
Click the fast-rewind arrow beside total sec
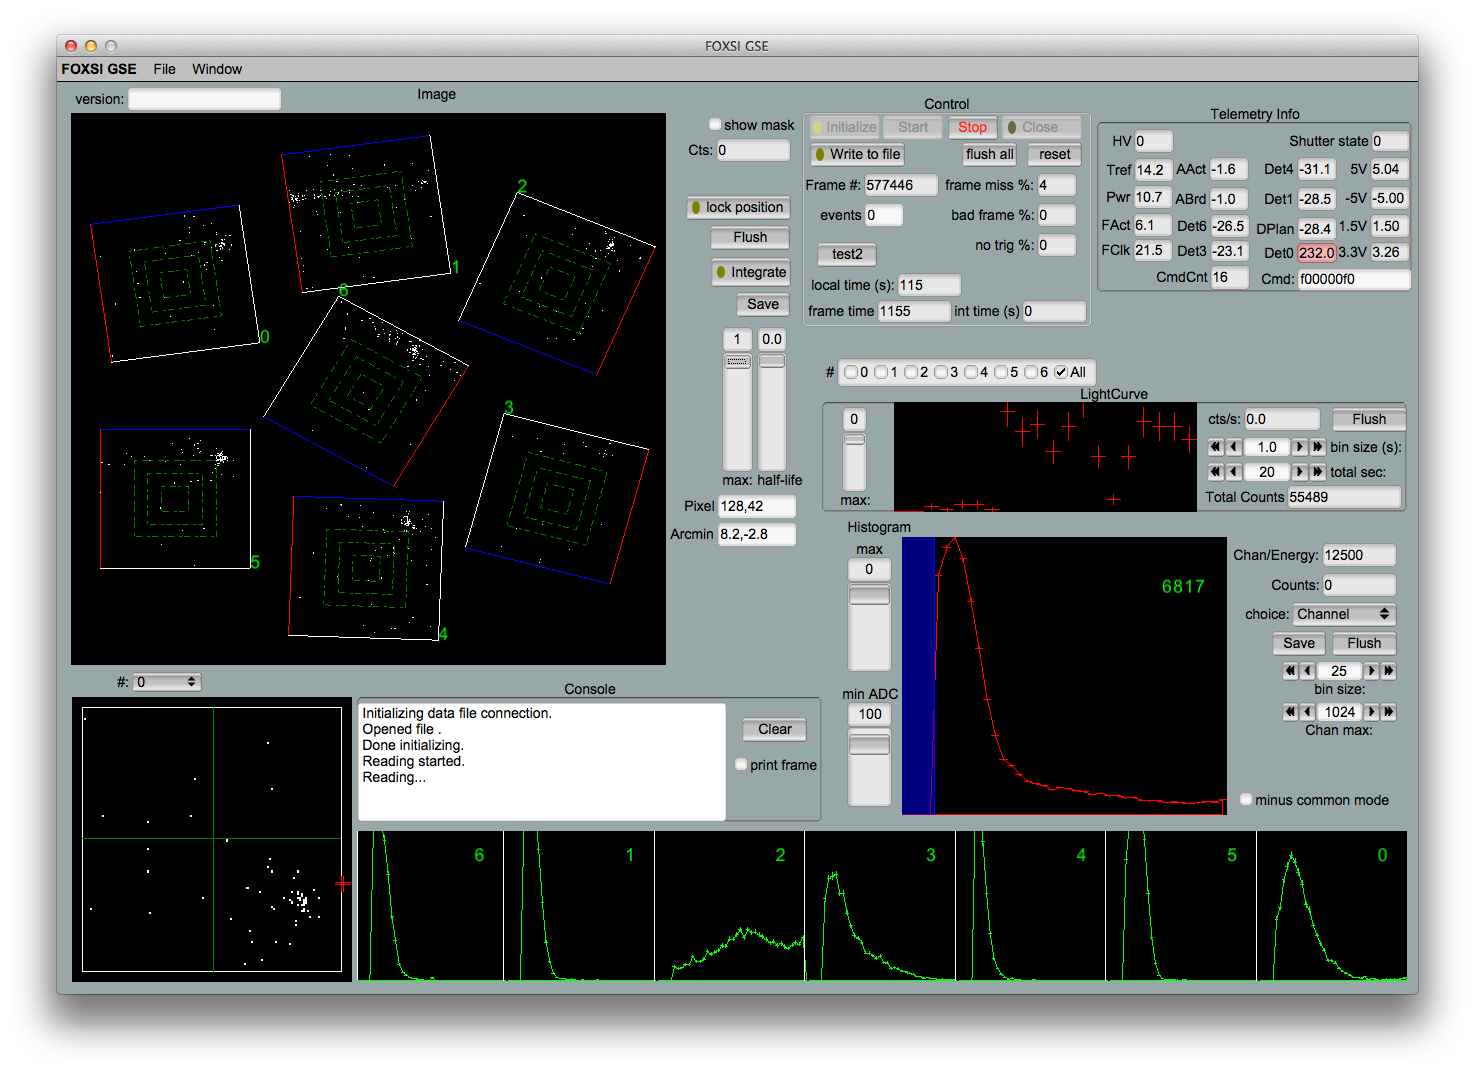click(1215, 472)
